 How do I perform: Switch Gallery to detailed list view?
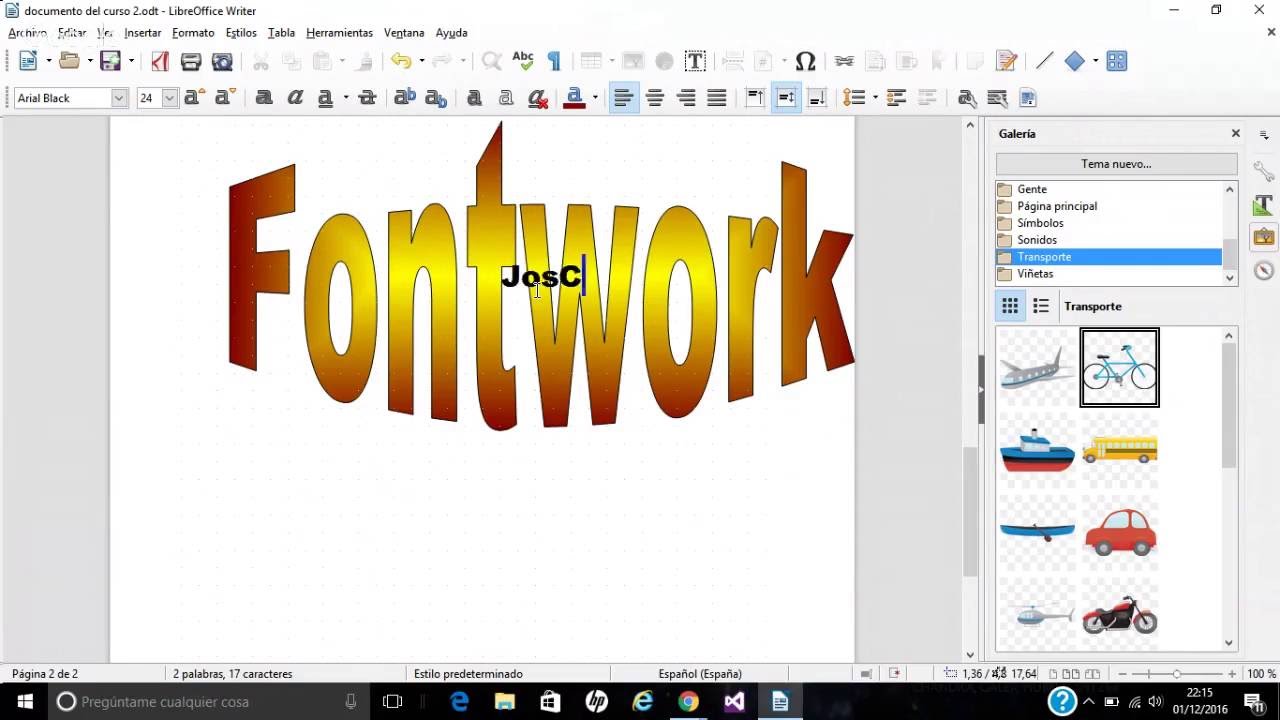pos(1041,306)
